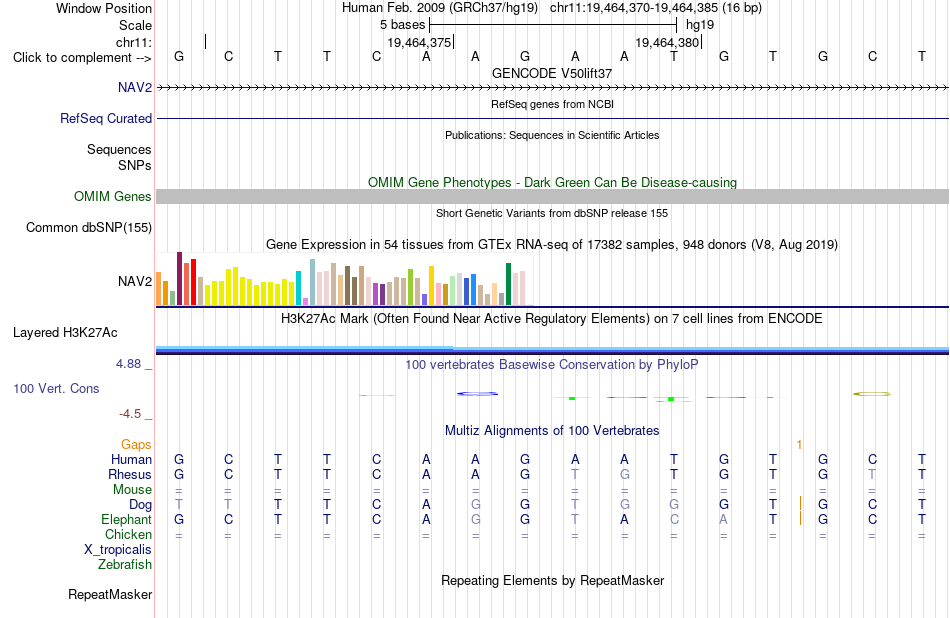Screen dimensions: 950x618
Task: Click the tall dark magenta GTEx expression bar
Action: coord(179,279)
